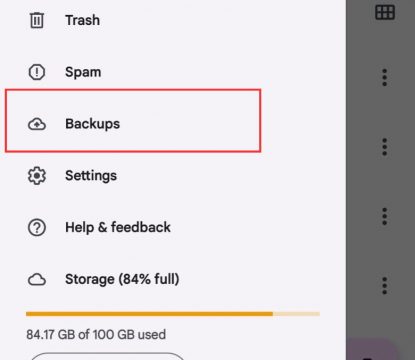Viewport: 415px width, 360px height.
Task: Click the Trash bin icon
Action: [37, 20]
